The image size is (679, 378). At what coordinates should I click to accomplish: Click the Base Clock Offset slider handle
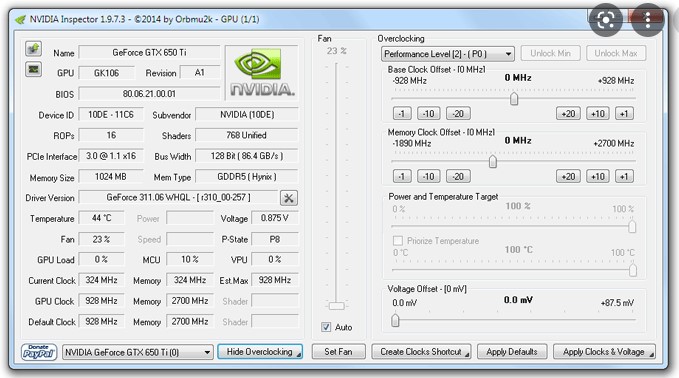(514, 99)
